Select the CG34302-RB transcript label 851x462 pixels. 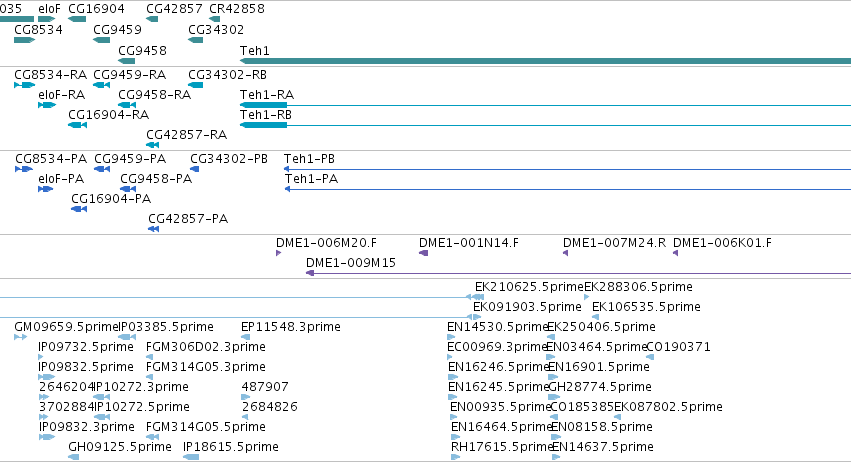click(227, 75)
